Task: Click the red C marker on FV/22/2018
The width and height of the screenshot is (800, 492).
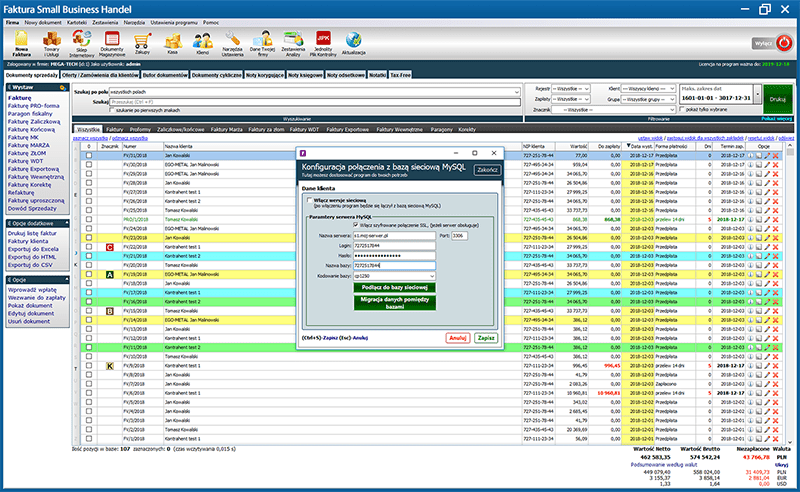Action: pyautogui.click(x=109, y=247)
